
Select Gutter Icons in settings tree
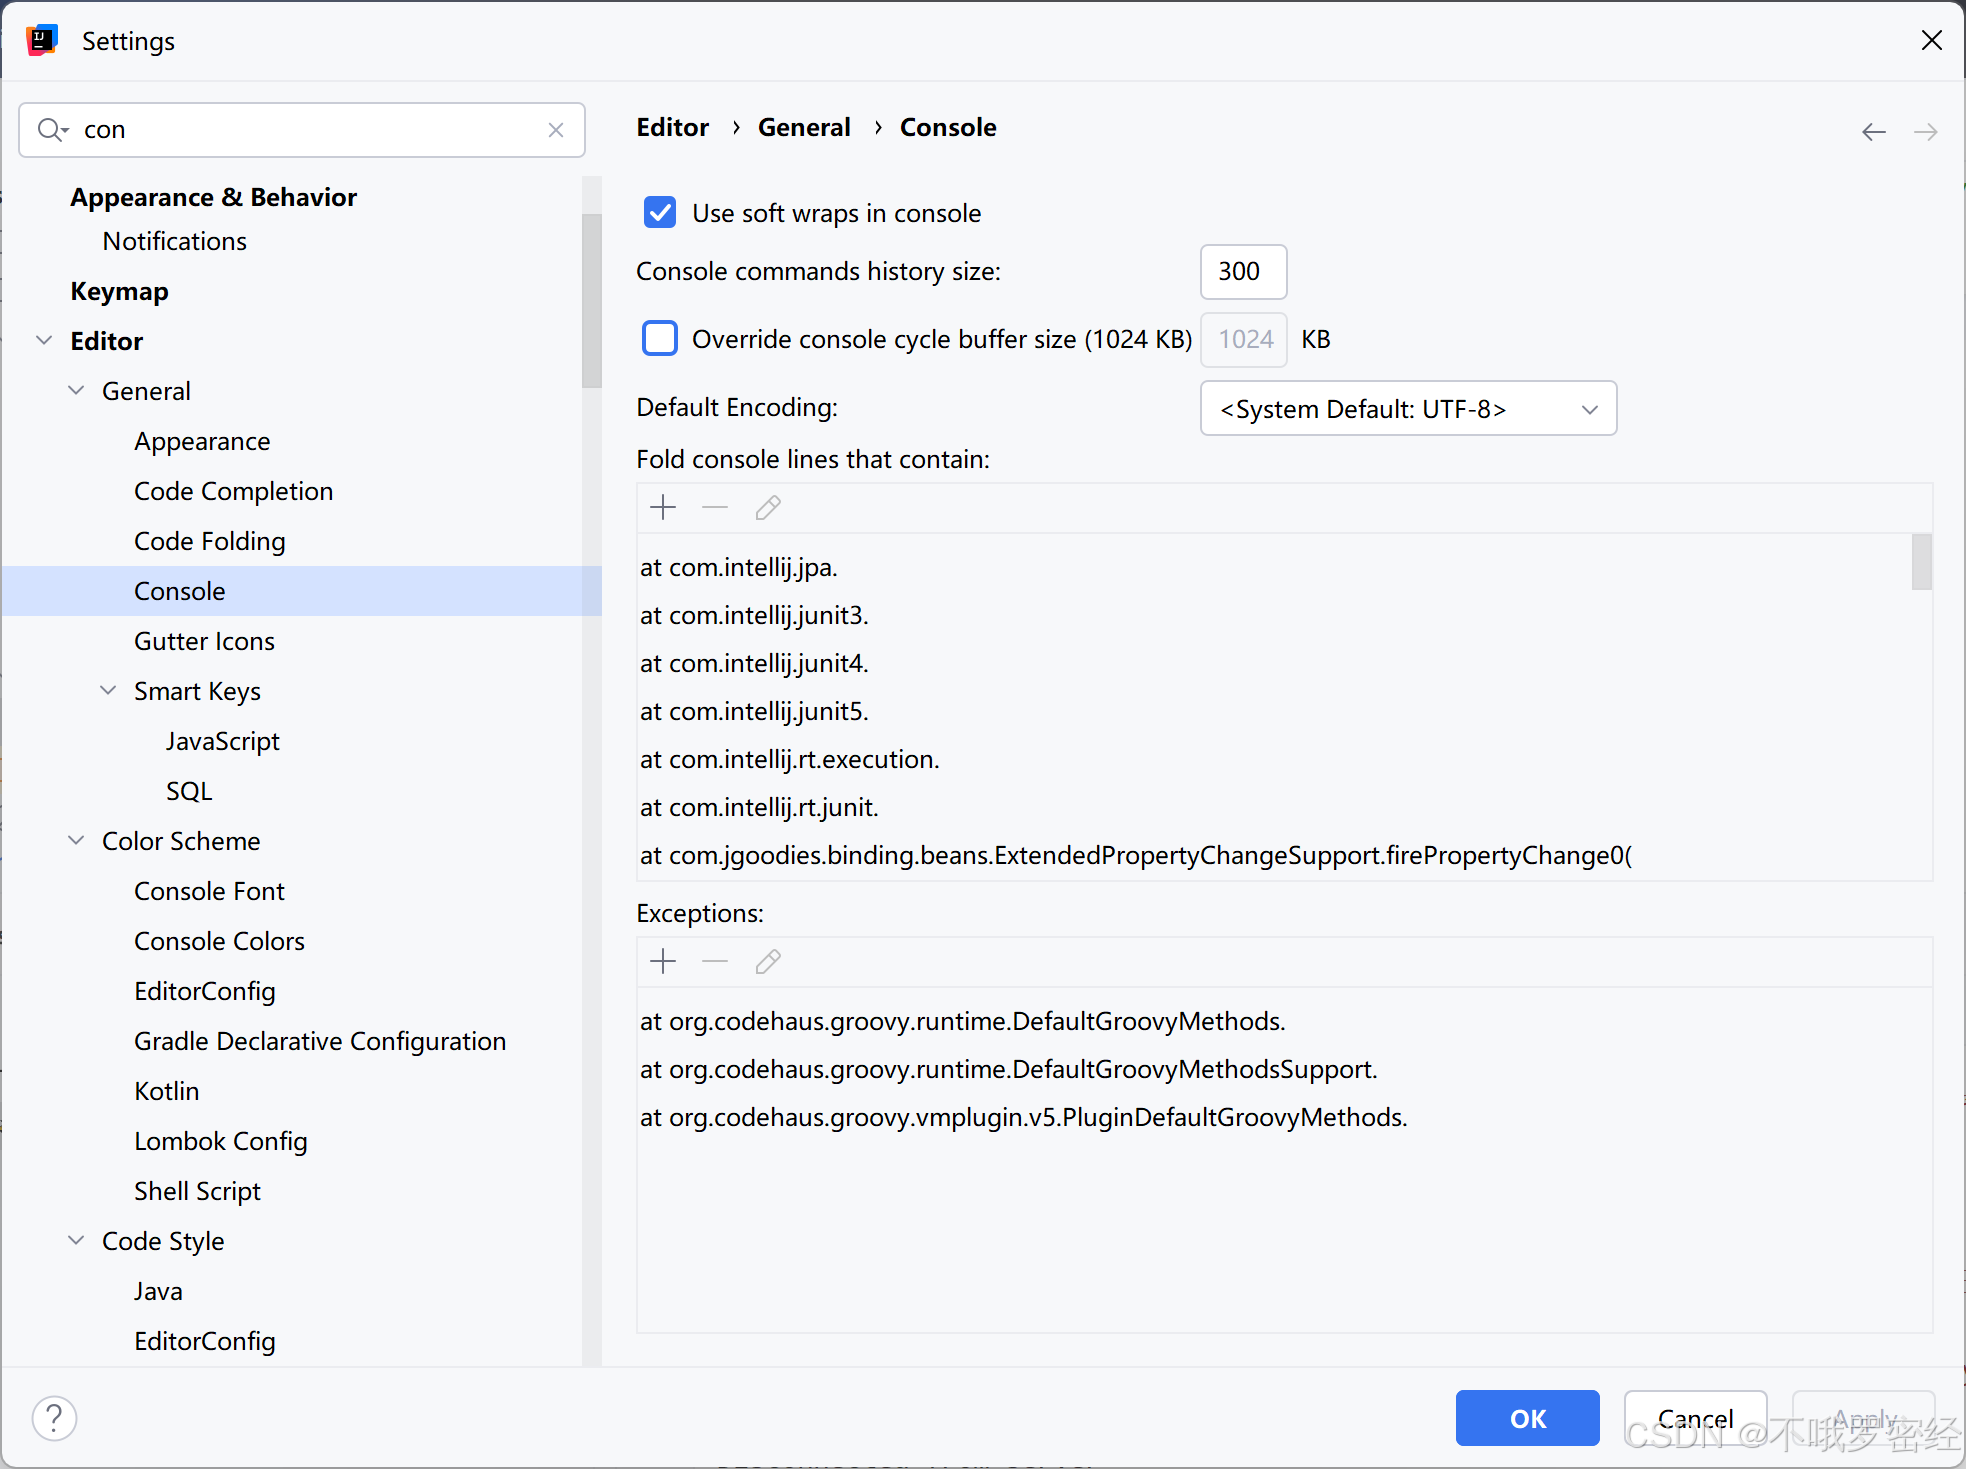[204, 641]
